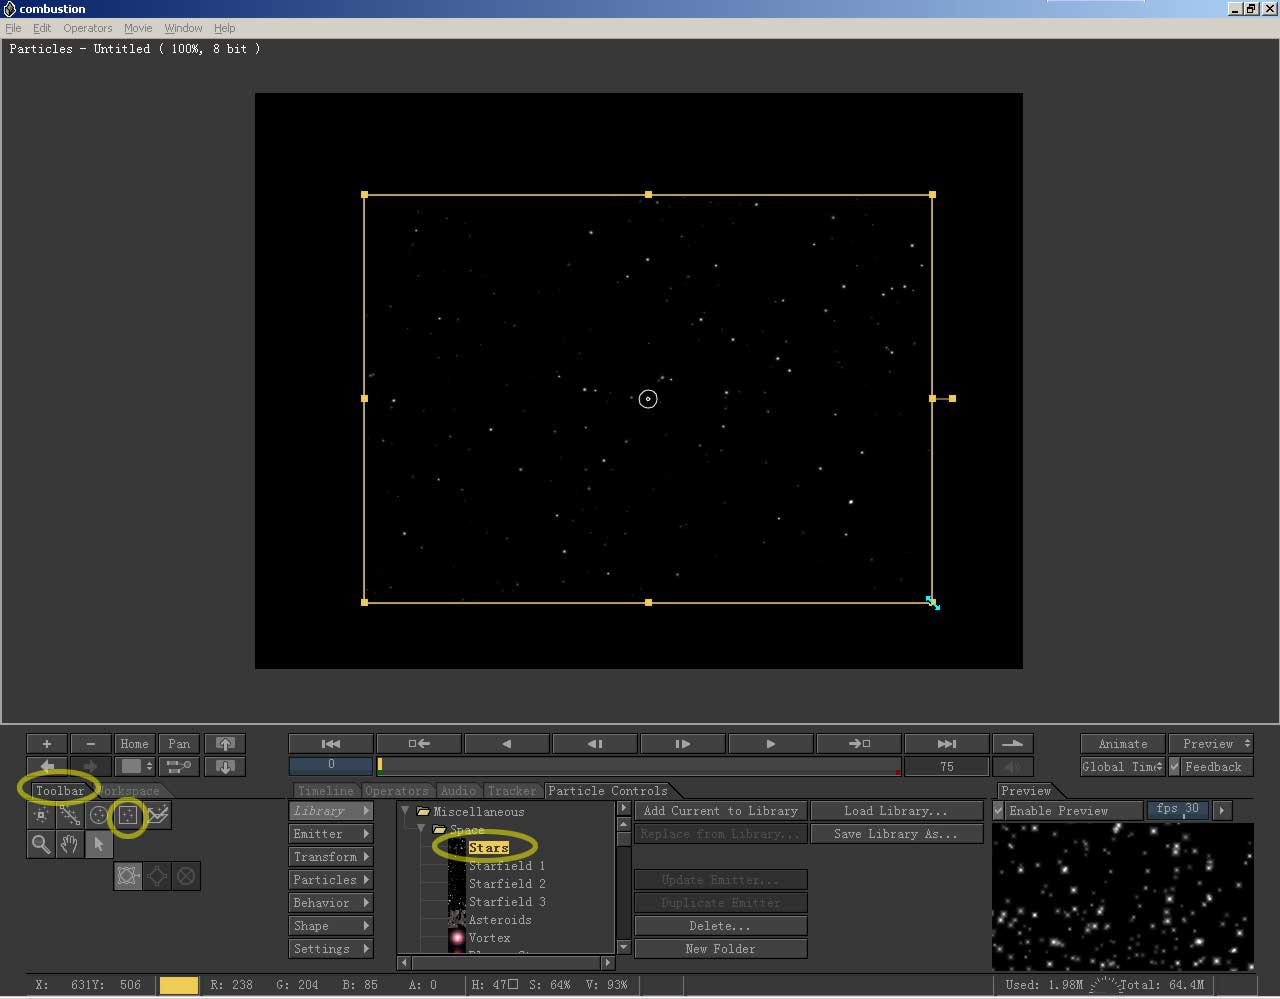Select the line emitter tool
Screen dimensions: 1280x999
click(70, 815)
